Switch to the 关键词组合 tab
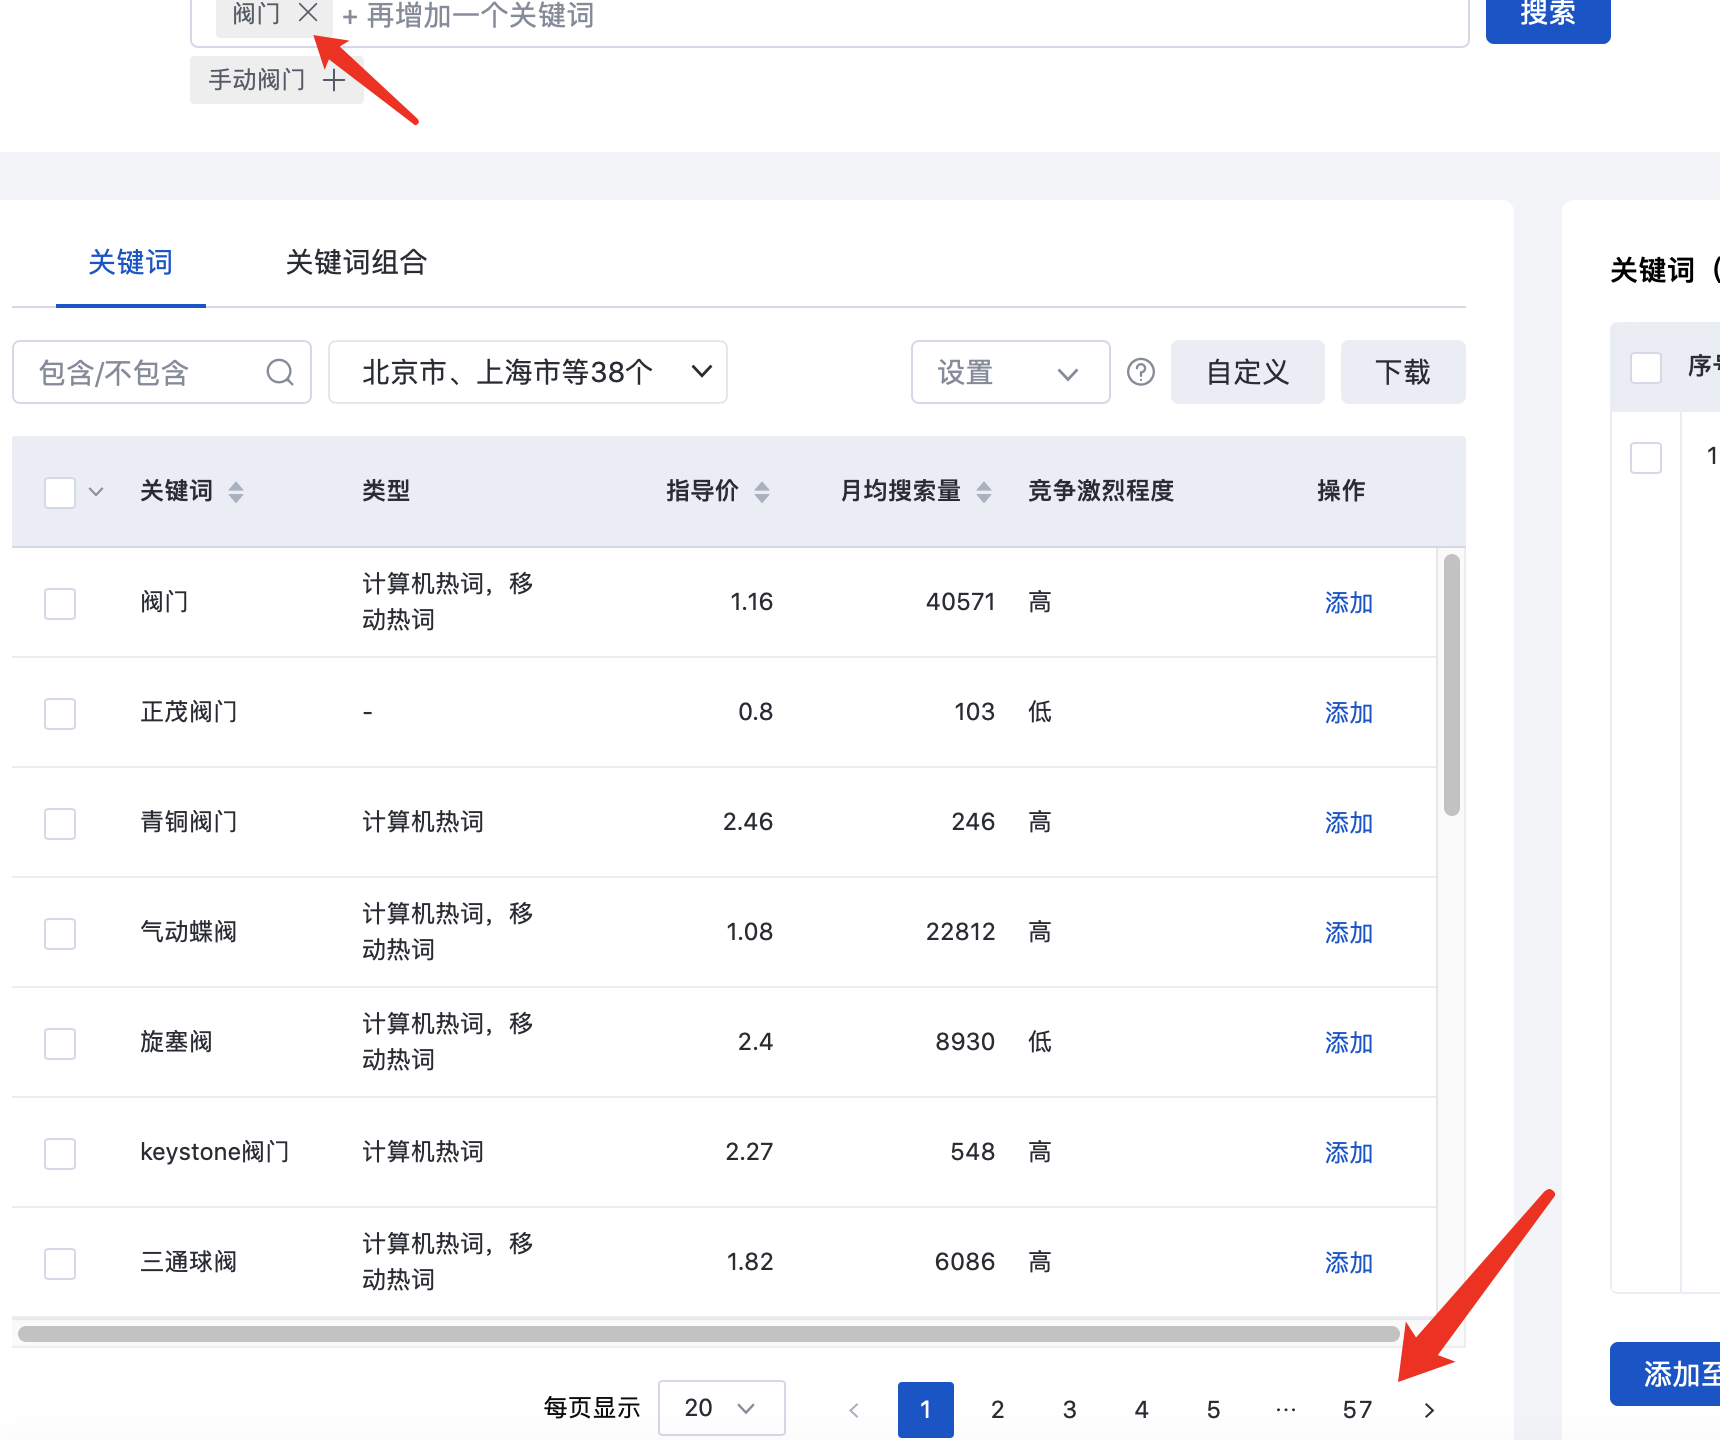Viewport: 1720px width, 1440px height. (x=356, y=262)
